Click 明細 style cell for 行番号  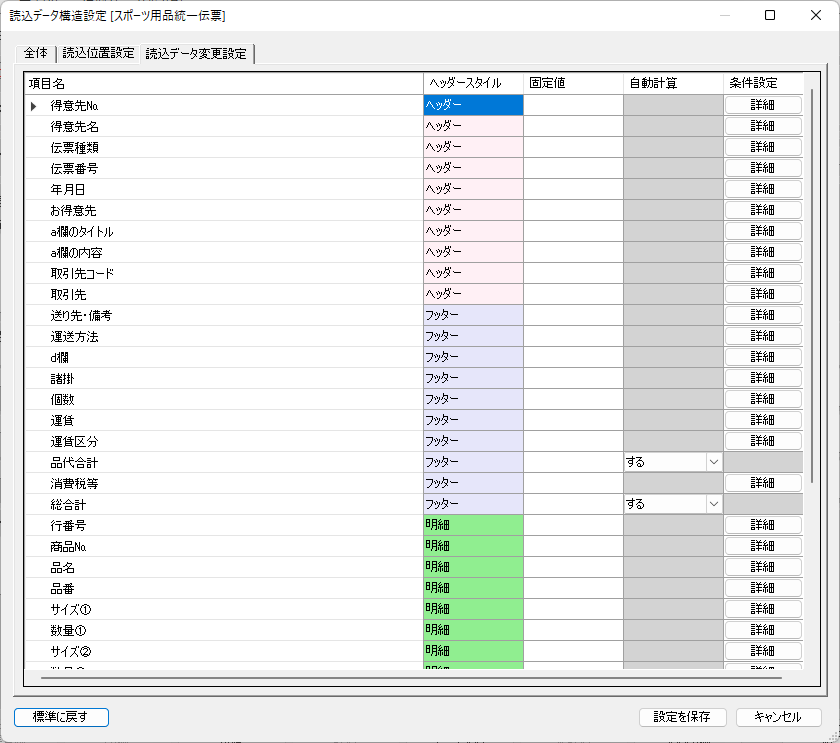[473, 525]
